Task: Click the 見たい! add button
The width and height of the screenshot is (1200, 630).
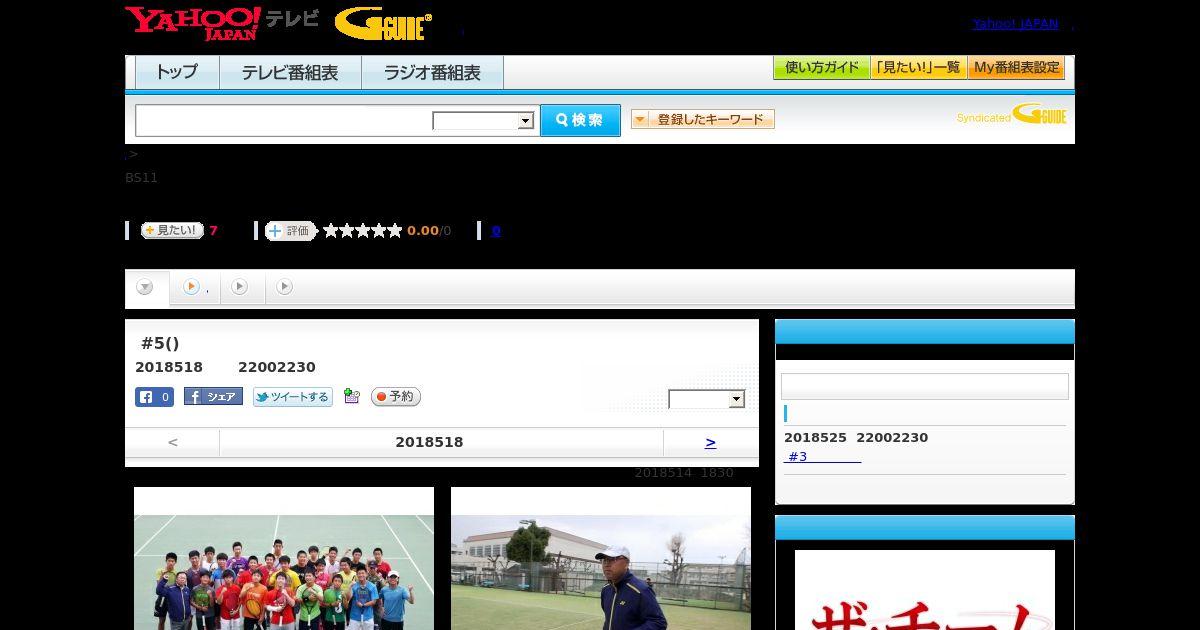Action: pos(172,230)
